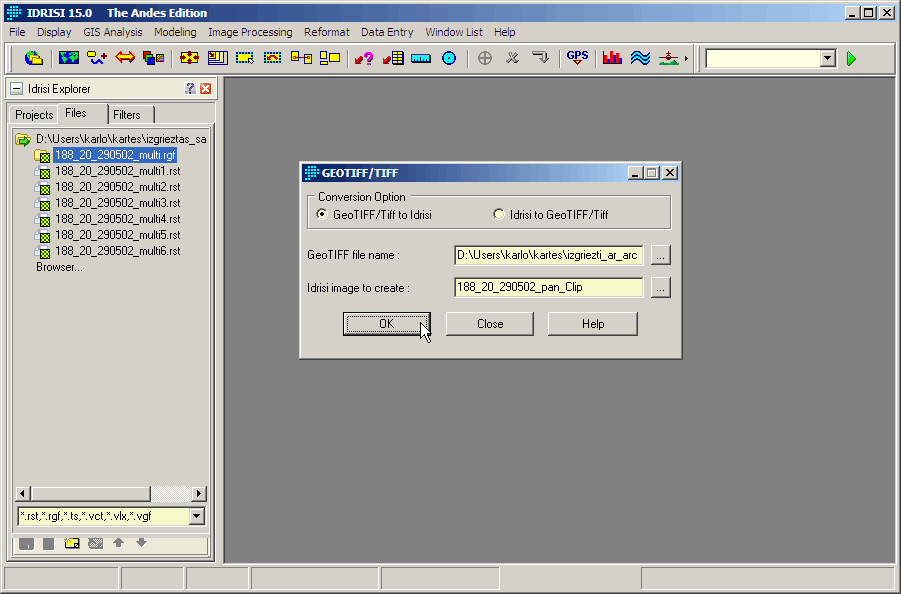Click the grey crossed tools toolbar icon
Screen dimensions: 901x594
click(513, 58)
